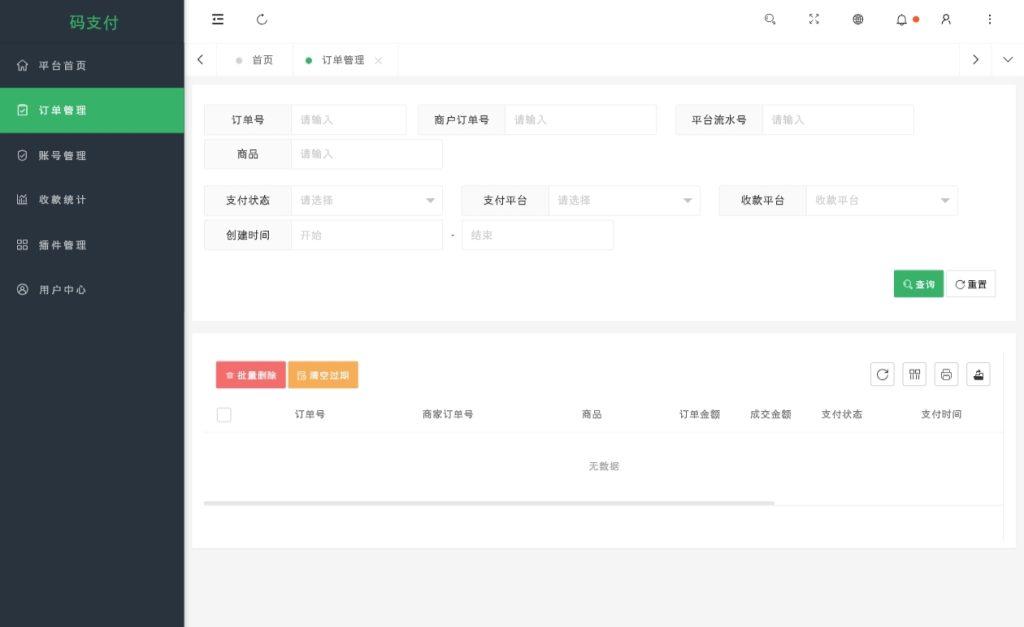Open the search icon in top bar

(x=770, y=20)
